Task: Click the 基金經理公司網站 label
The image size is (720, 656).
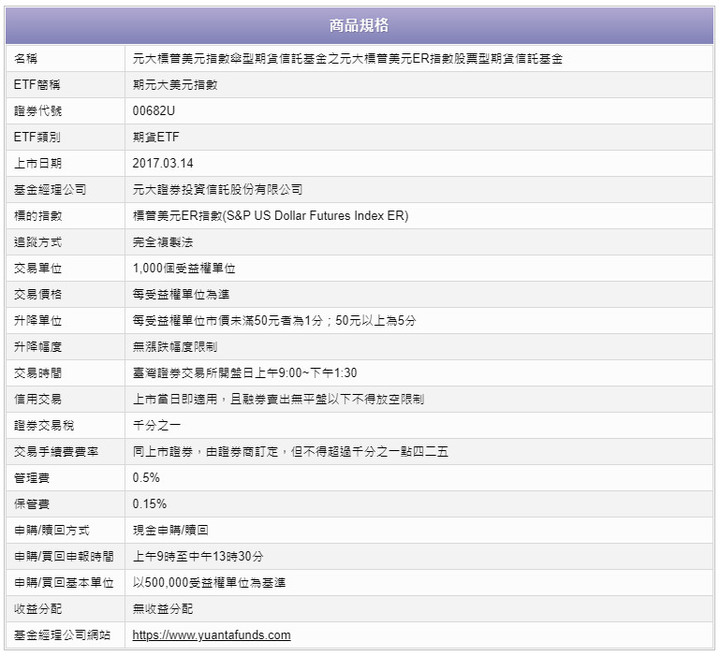Action: [x=62, y=635]
